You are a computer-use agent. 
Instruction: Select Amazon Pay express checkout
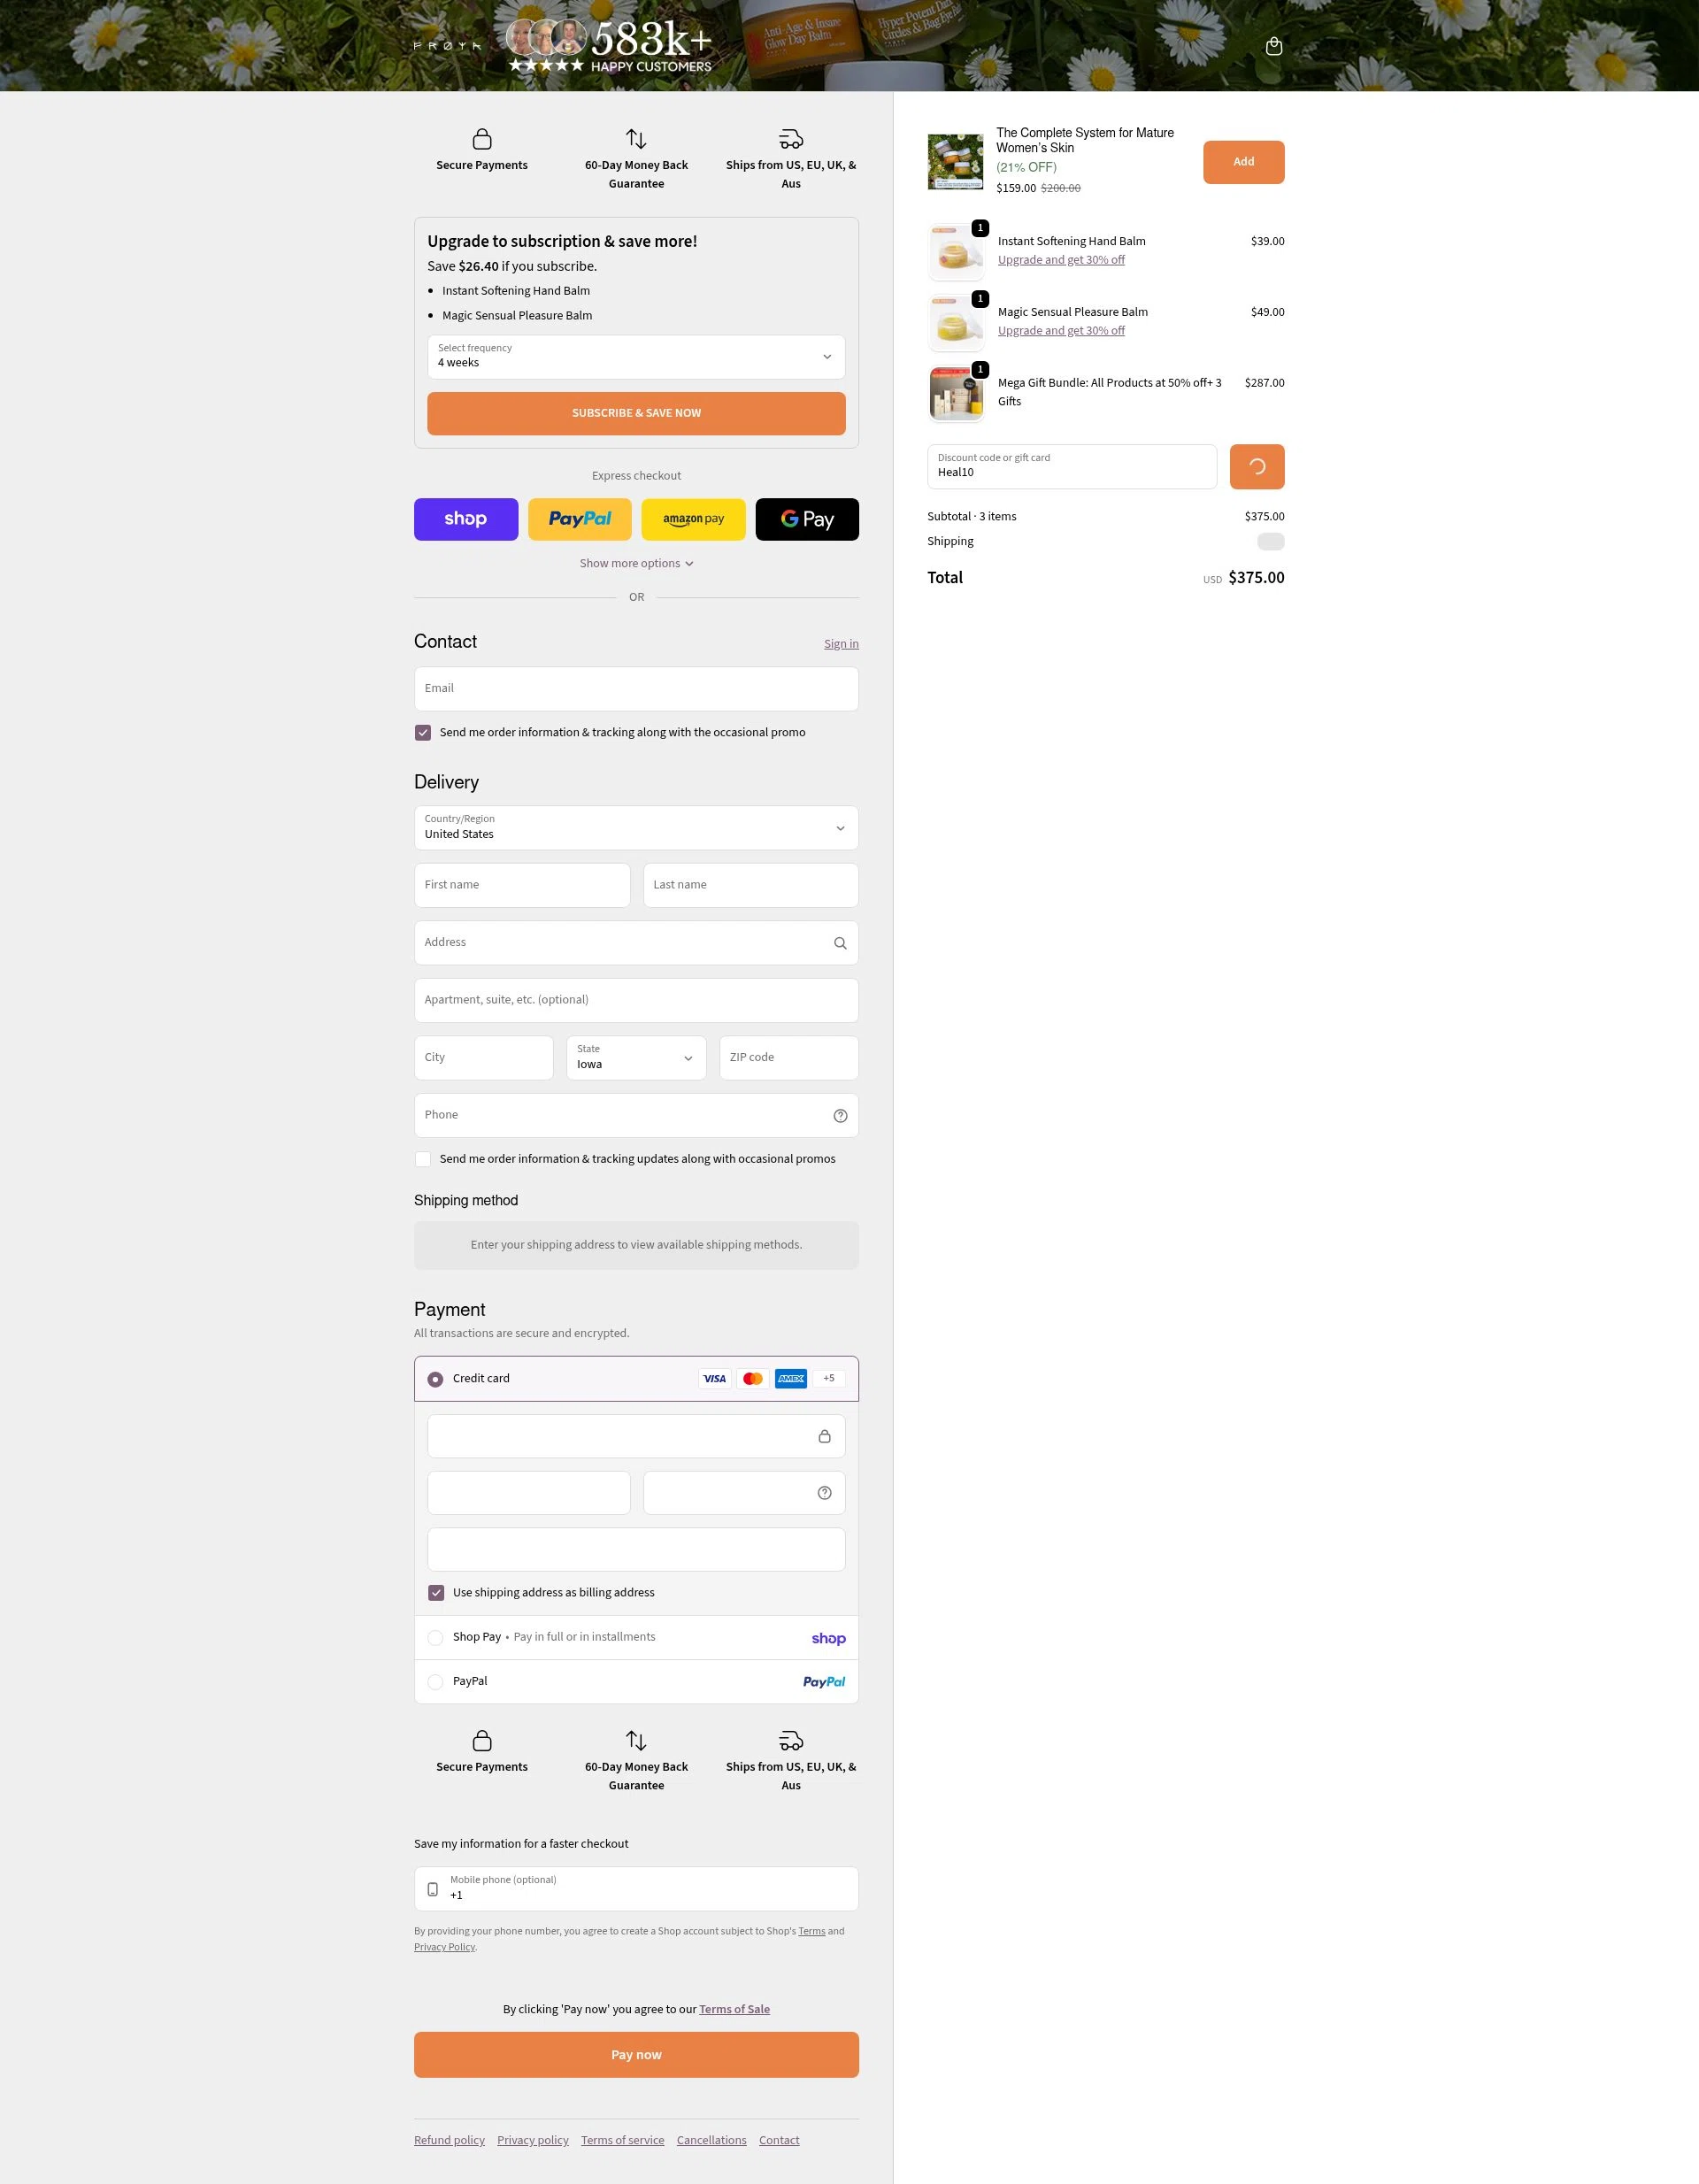tap(693, 519)
